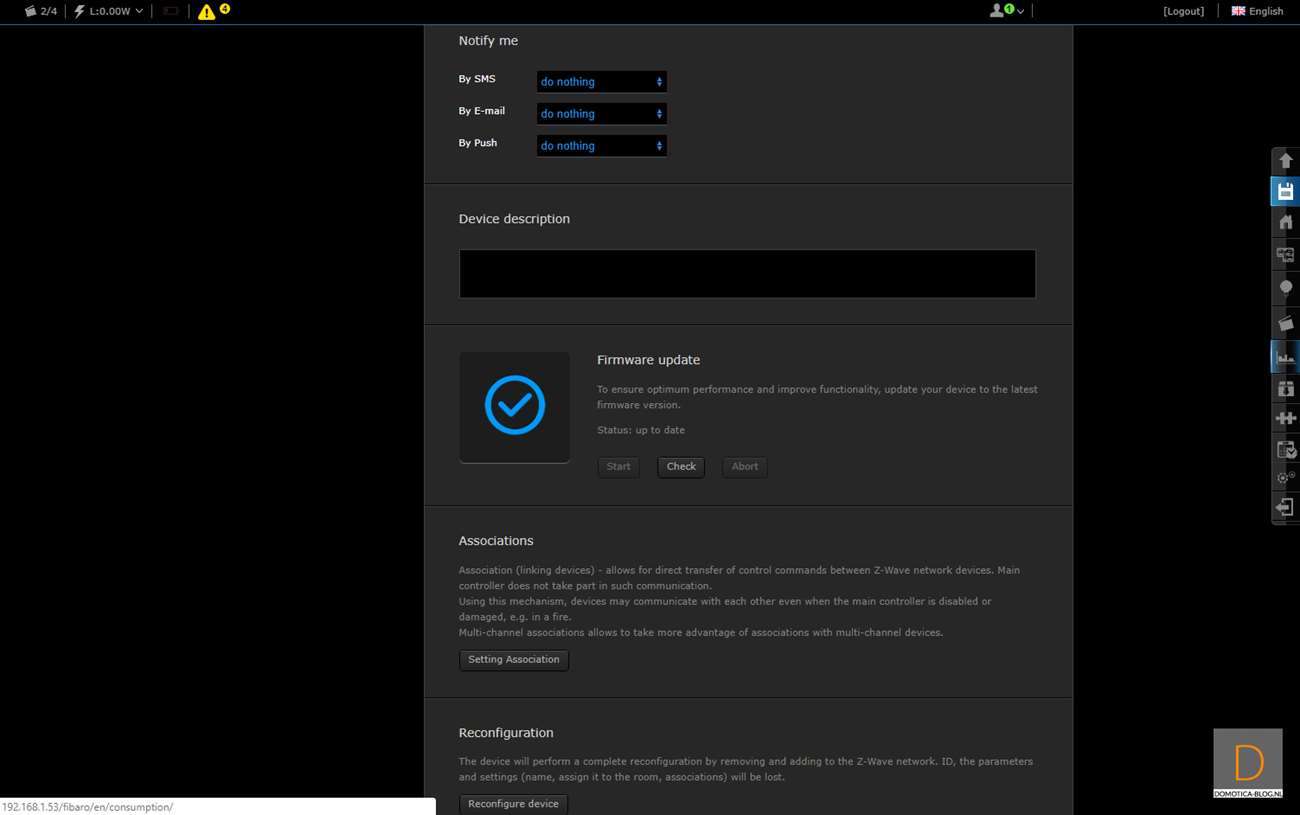Click the exit arrow icon in sidebar
Screen dimensions: 1300x815
(1285, 508)
